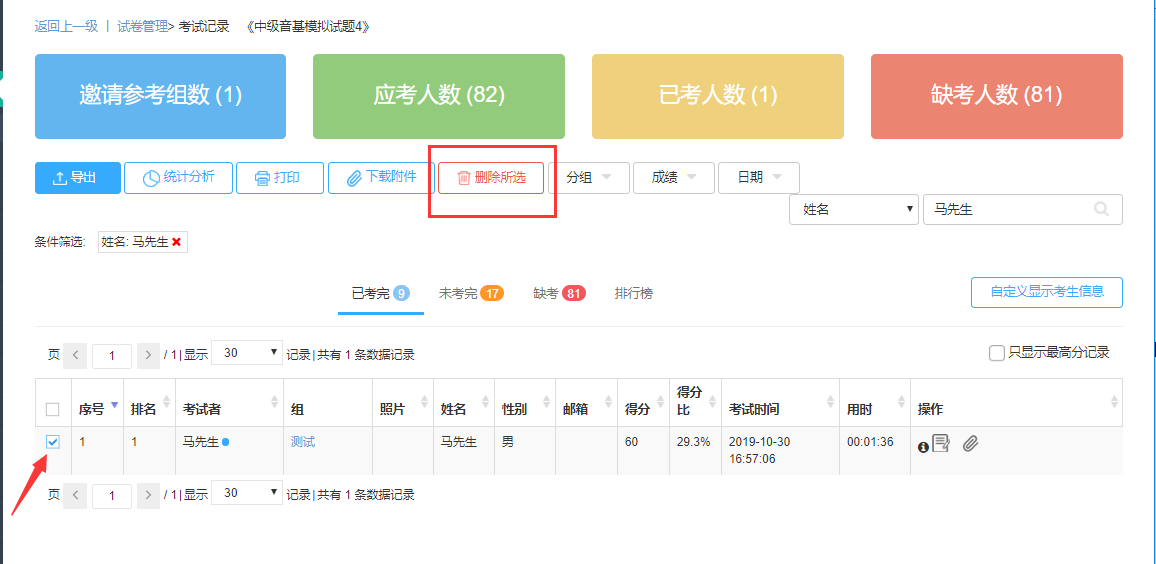Expand the 分组 dropdown
Screen dimensions: 1156x564
tap(588, 178)
